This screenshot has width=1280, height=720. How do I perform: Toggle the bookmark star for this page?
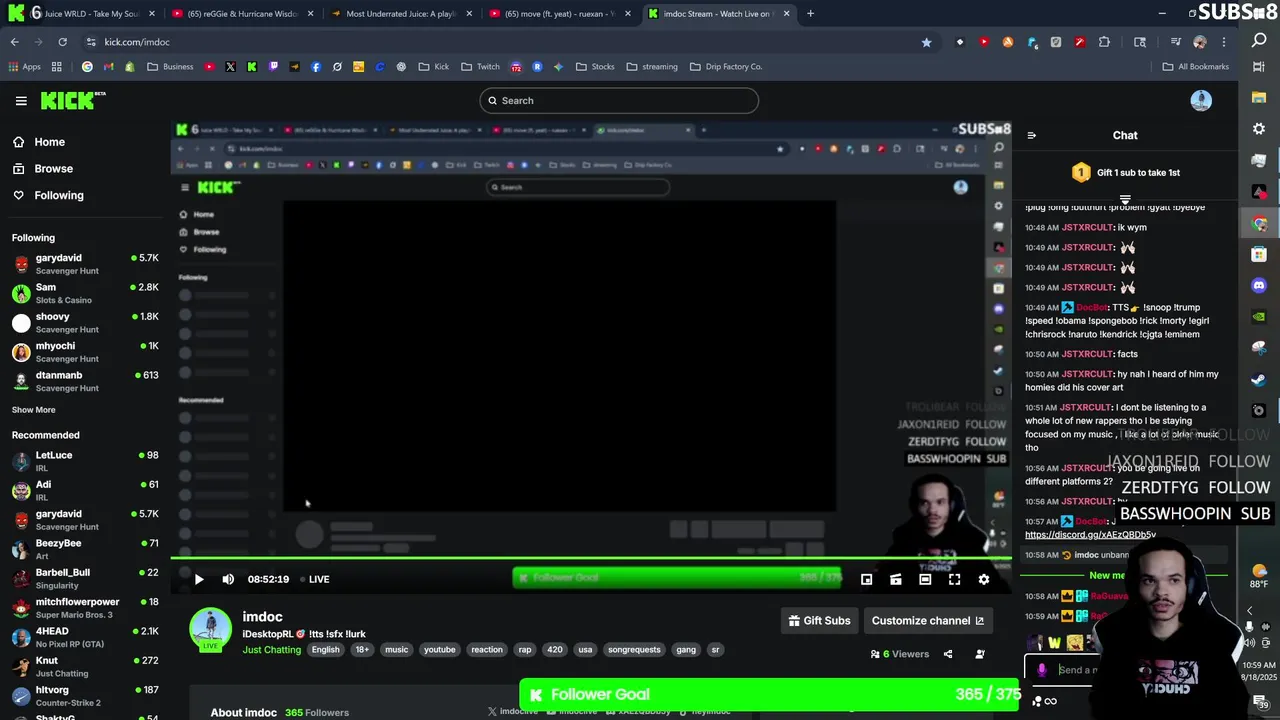(926, 42)
